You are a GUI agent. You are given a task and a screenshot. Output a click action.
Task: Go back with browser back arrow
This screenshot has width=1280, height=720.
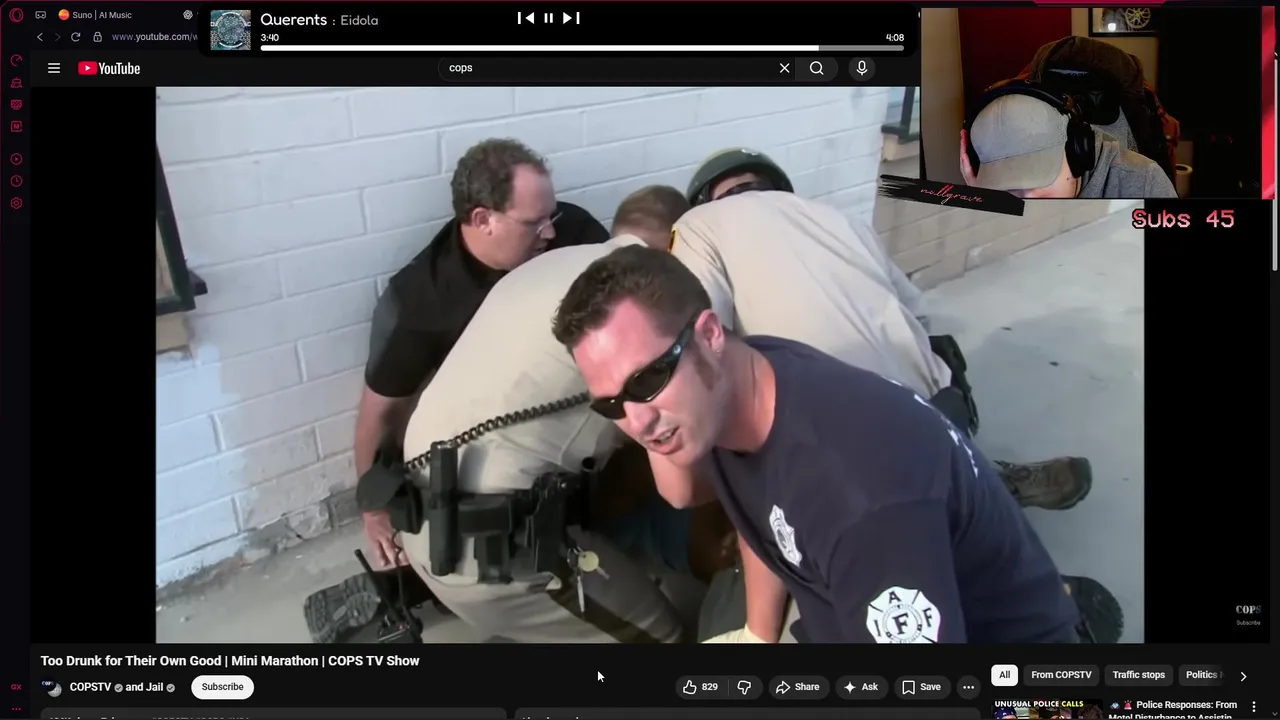point(40,37)
